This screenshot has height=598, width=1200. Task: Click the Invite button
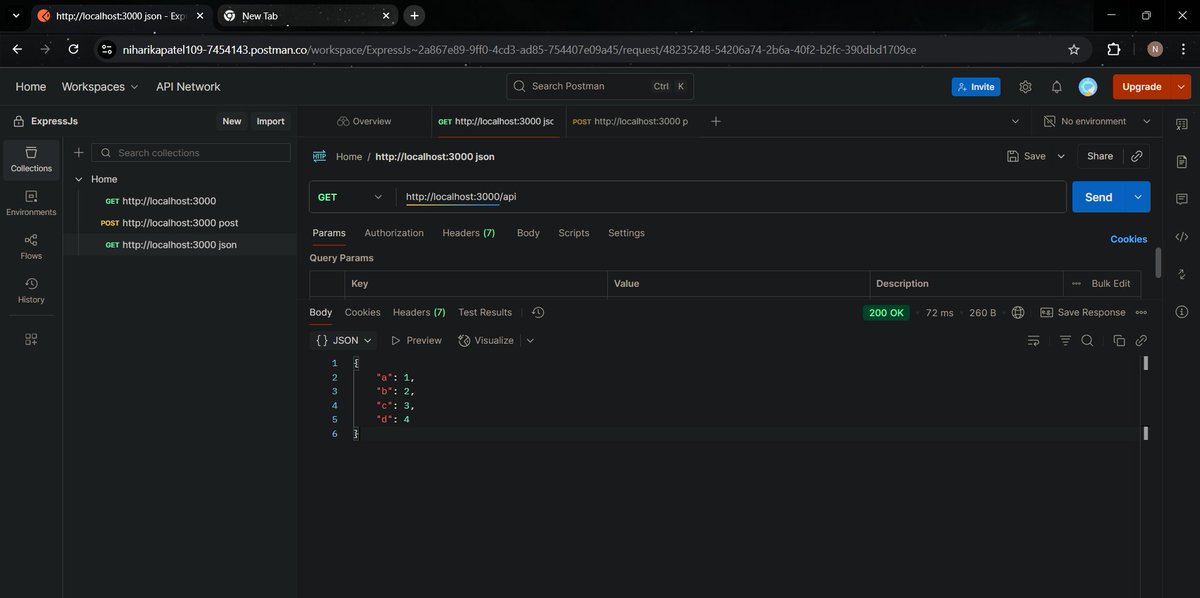click(x=976, y=87)
